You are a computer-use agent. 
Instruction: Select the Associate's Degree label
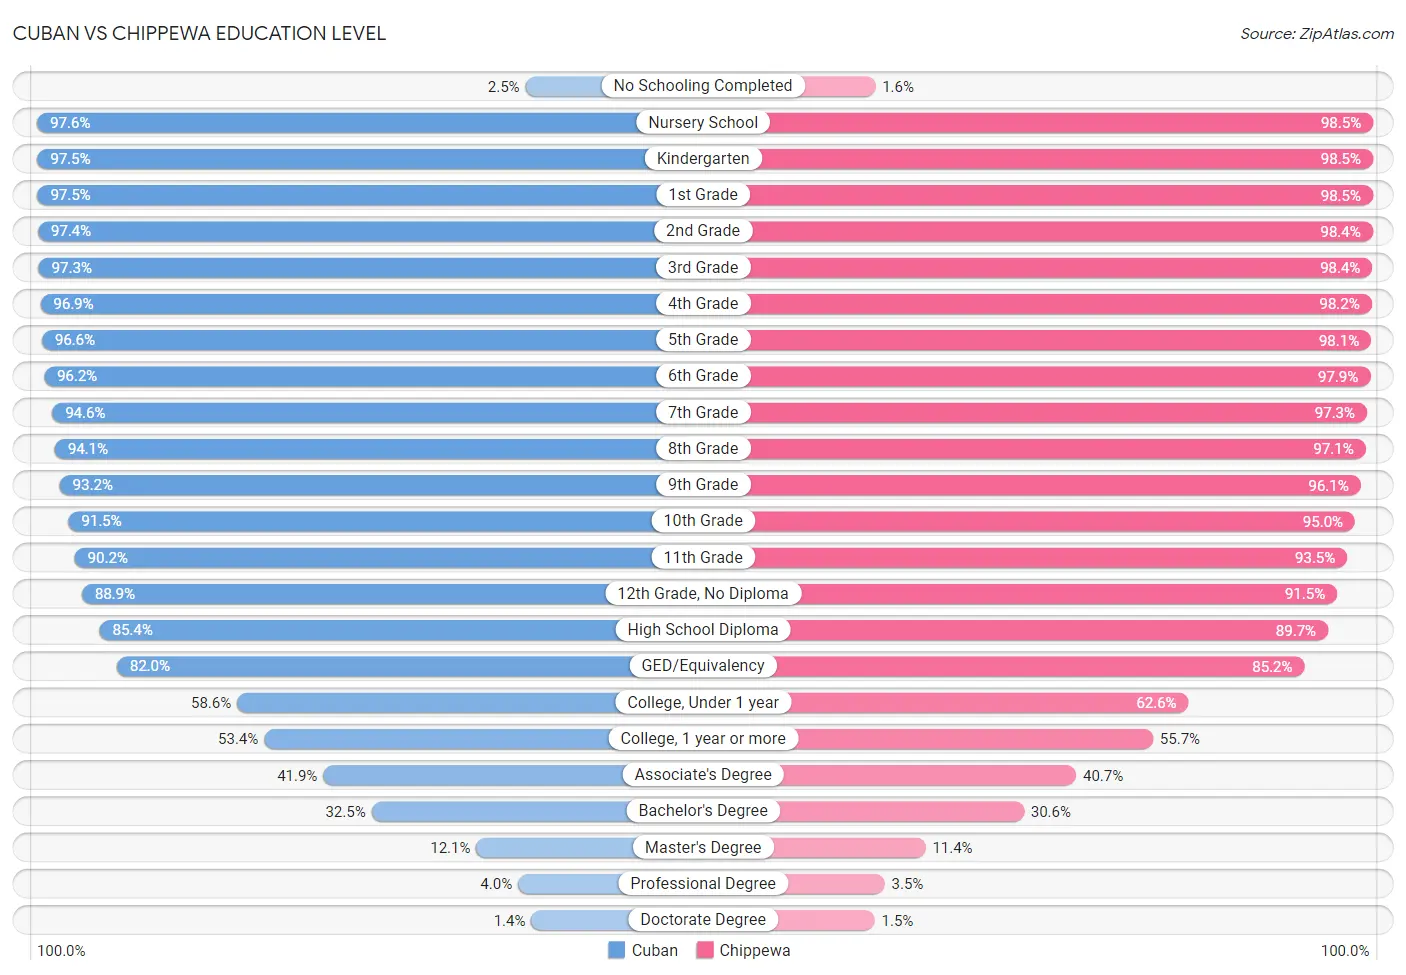[703, 774]
